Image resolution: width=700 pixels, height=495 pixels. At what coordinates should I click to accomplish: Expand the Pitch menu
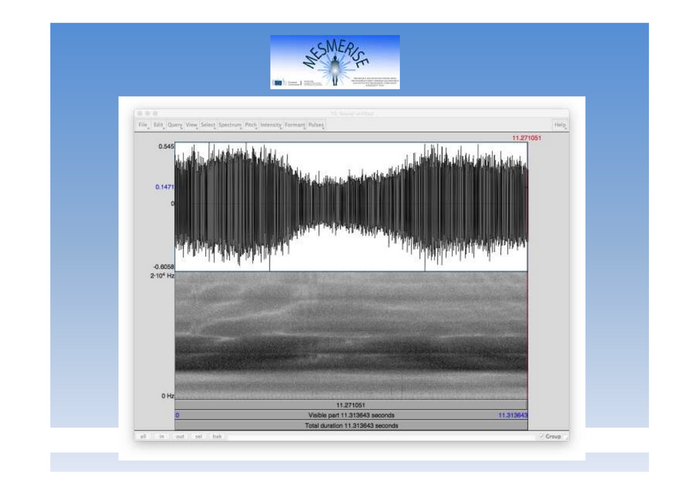pos(251,125)
